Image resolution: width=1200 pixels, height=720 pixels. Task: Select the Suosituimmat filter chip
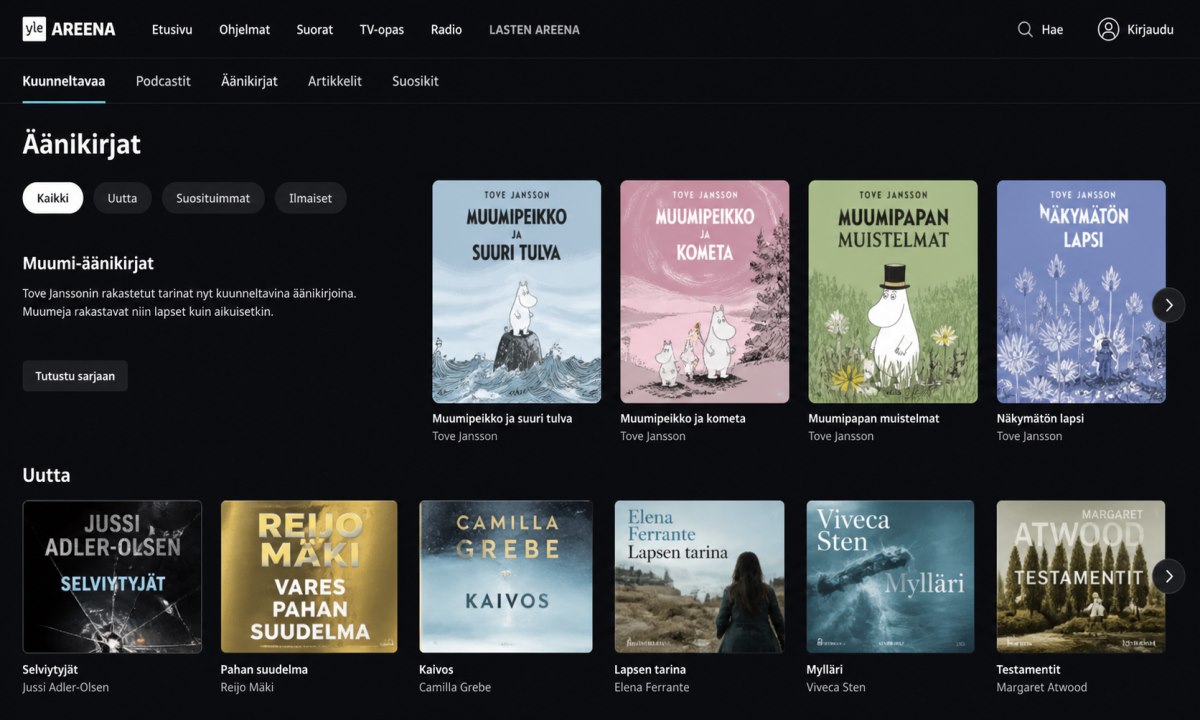pos(213,198)
